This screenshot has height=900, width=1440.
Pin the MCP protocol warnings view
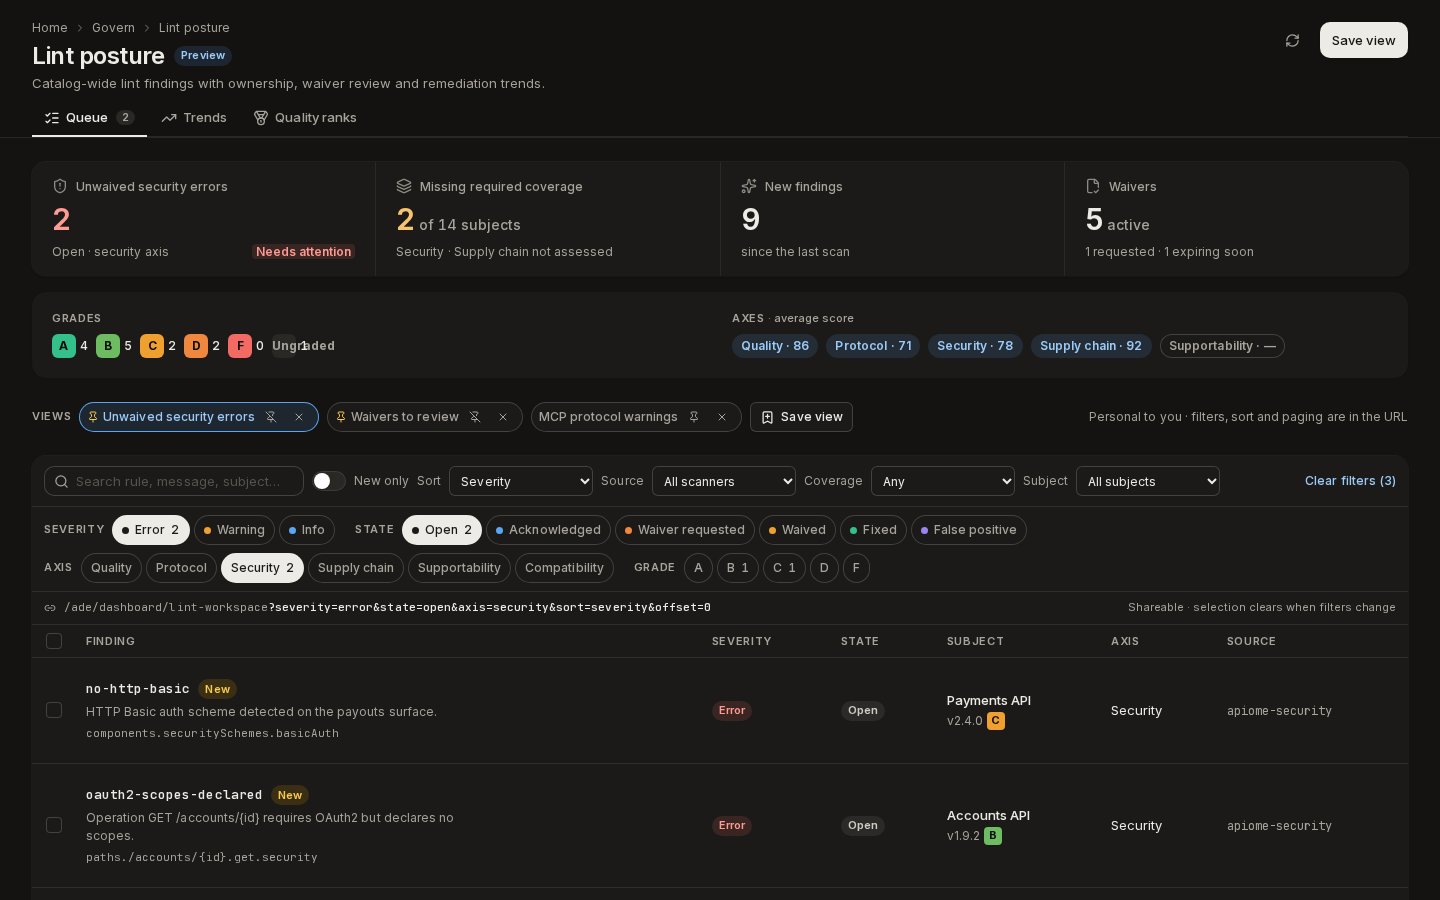coord(694,417)
